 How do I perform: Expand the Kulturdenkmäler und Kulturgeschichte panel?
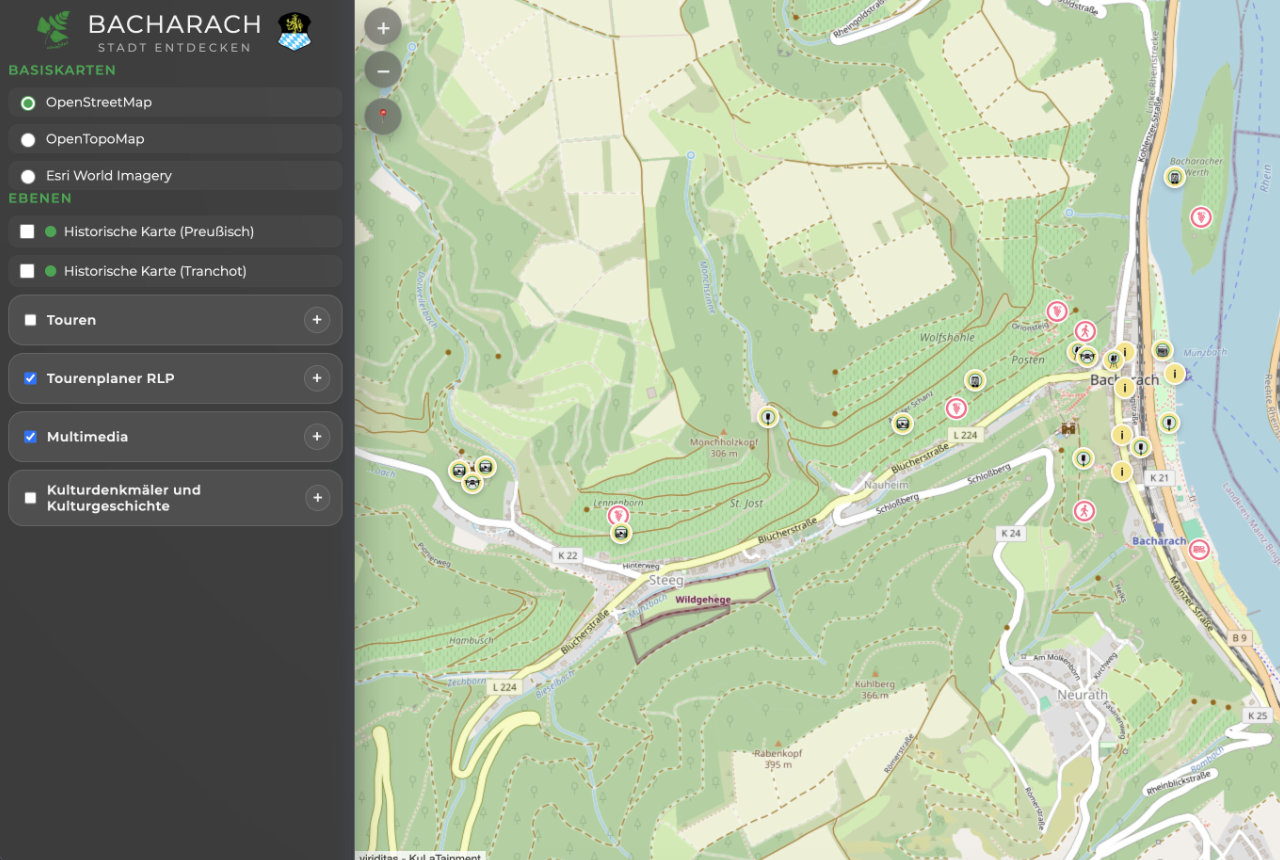click(317, 497)
